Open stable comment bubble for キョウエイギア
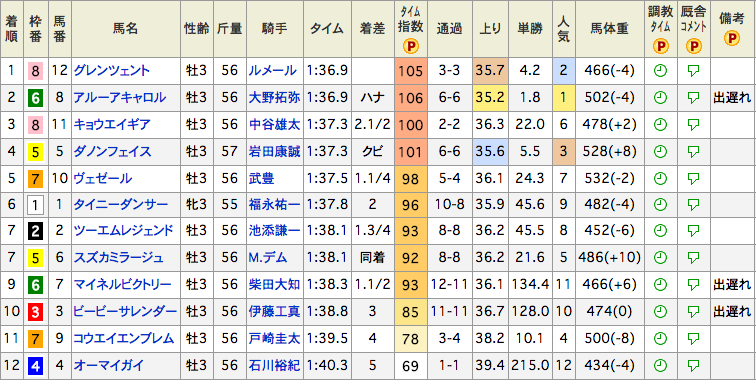Image resolution: width=756 pixels, height=380 pixels. [693, 125]
